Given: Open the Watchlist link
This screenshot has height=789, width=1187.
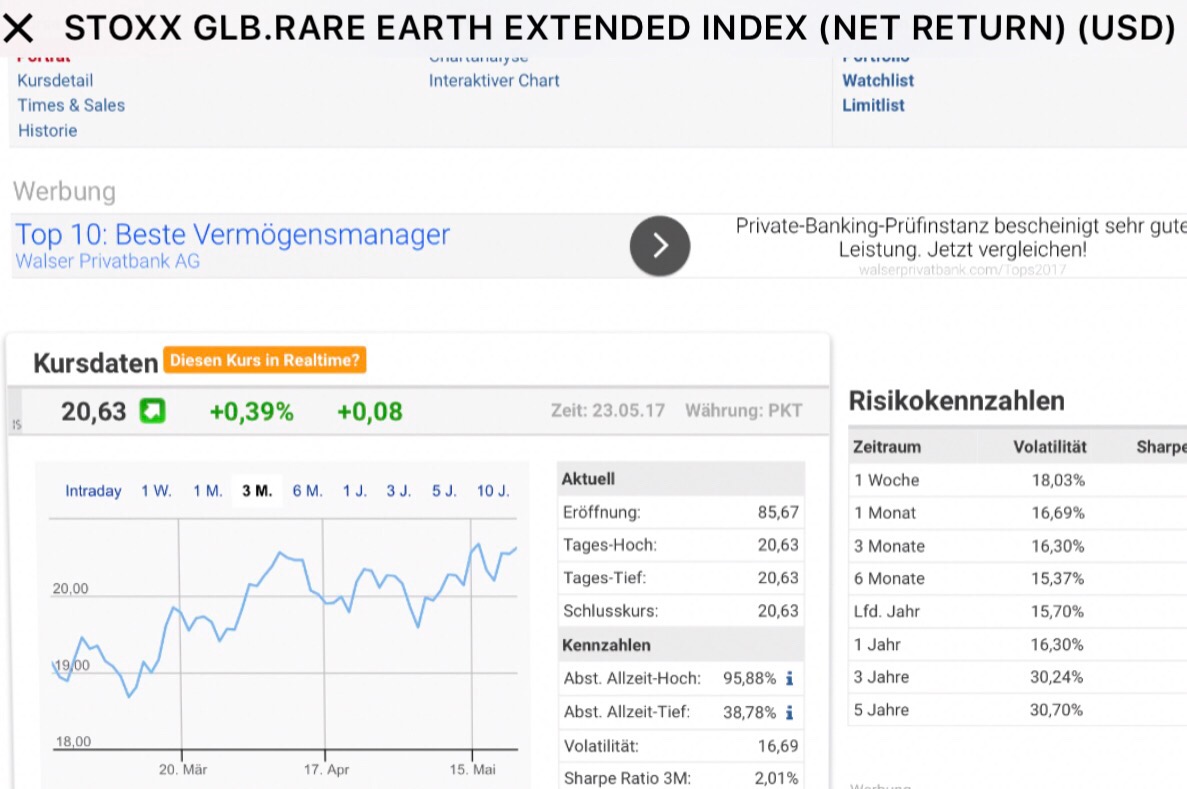Looking at the screenshot, I should coord(878,80).
